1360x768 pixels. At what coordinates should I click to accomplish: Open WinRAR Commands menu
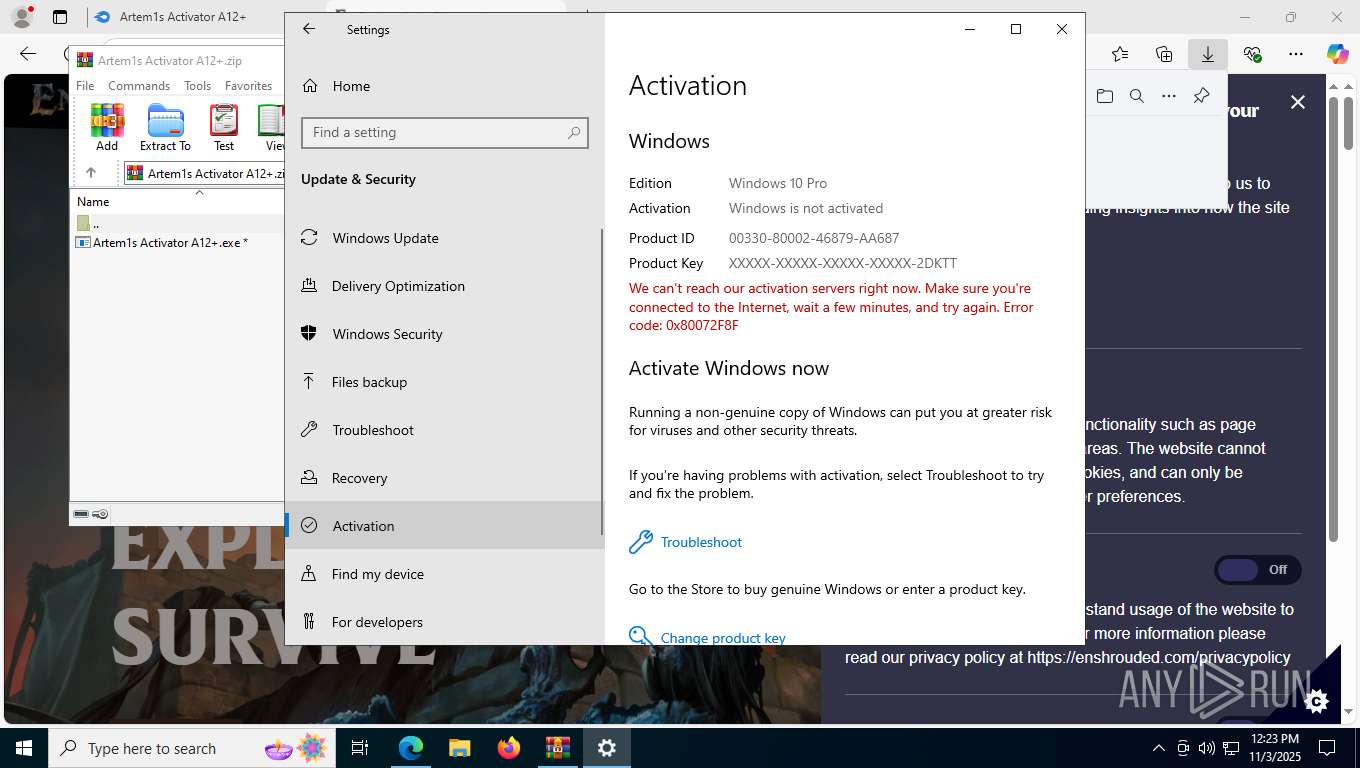coord(139,86)
